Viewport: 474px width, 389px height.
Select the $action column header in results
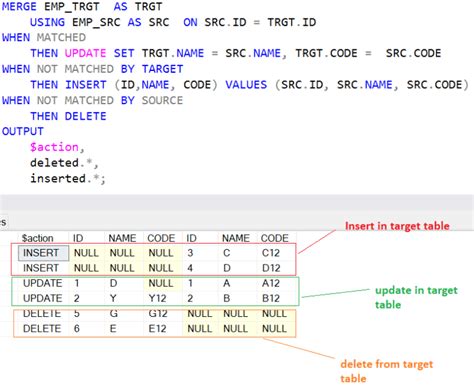coord(38,238)
